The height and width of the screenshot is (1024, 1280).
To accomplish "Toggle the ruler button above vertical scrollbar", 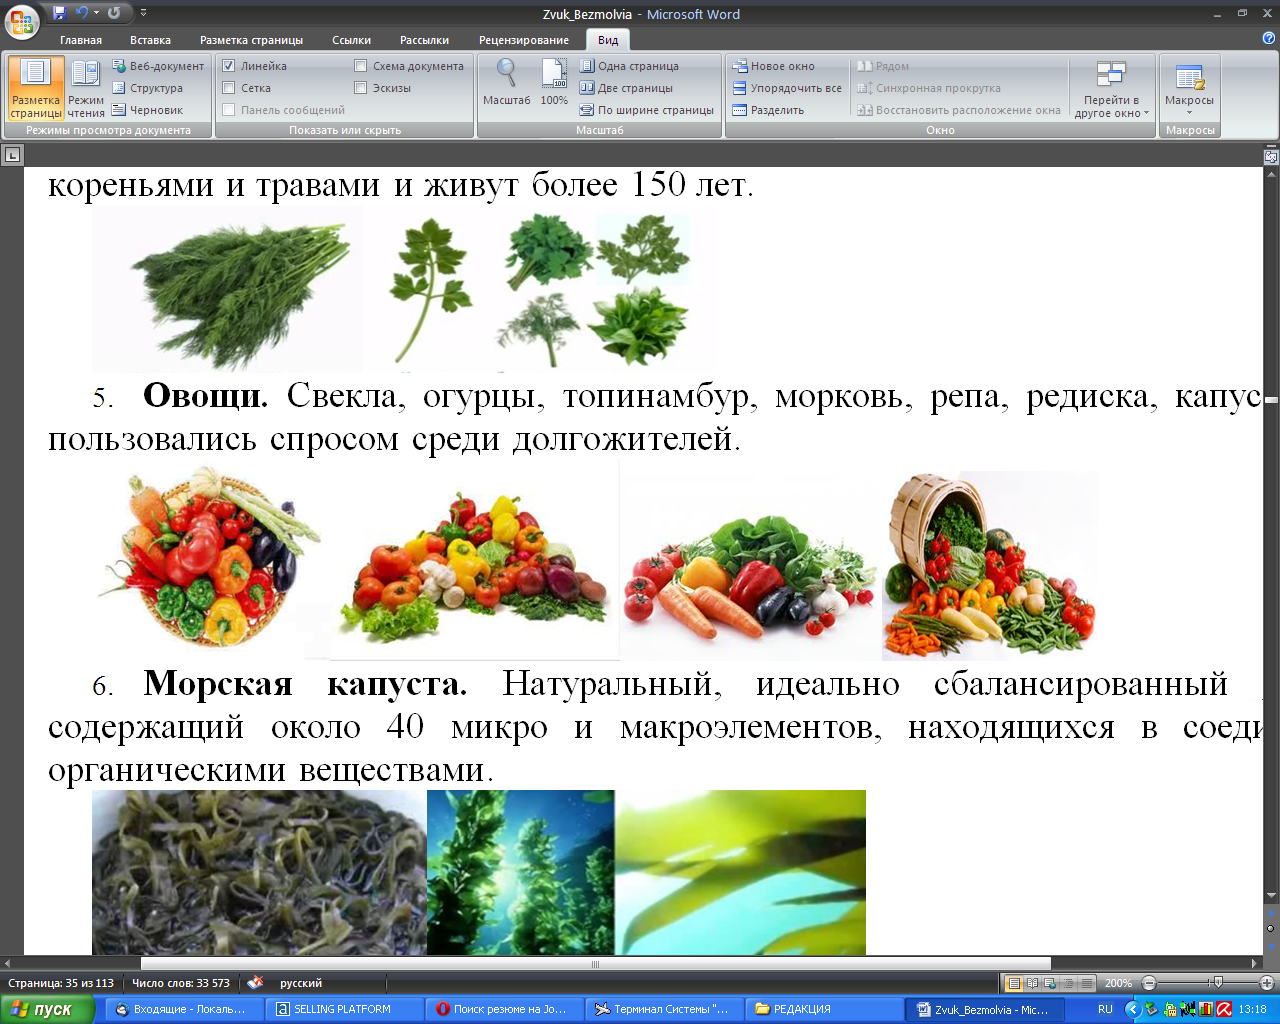I will 1271,157.
